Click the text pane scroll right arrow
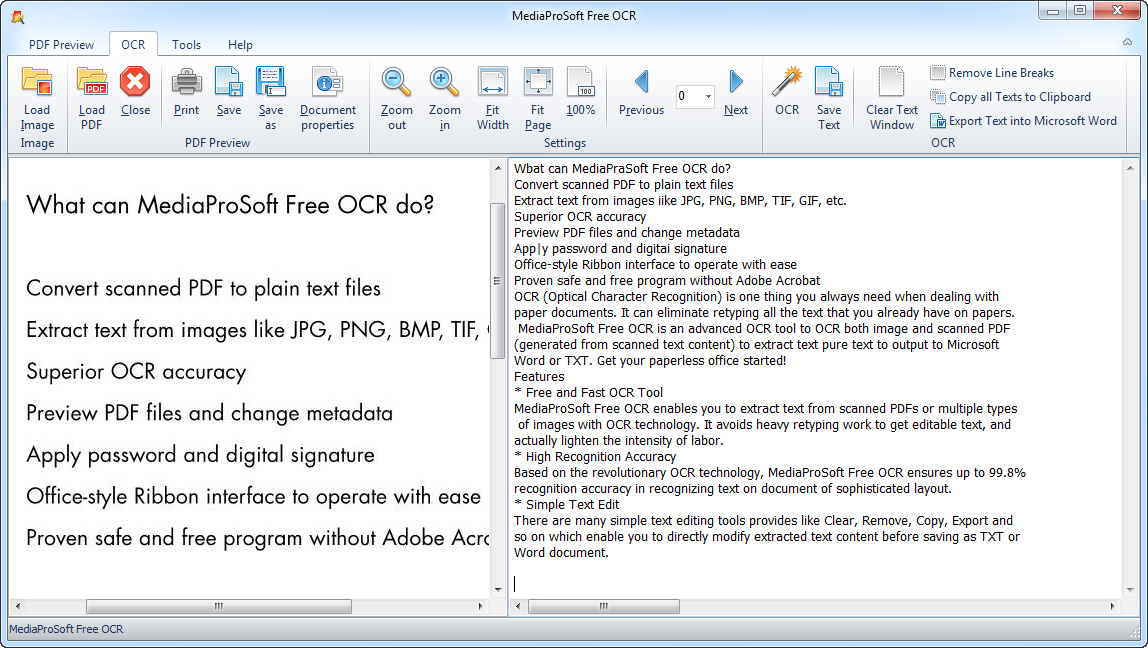1148x648 pixels. (x=1113, y=606)
